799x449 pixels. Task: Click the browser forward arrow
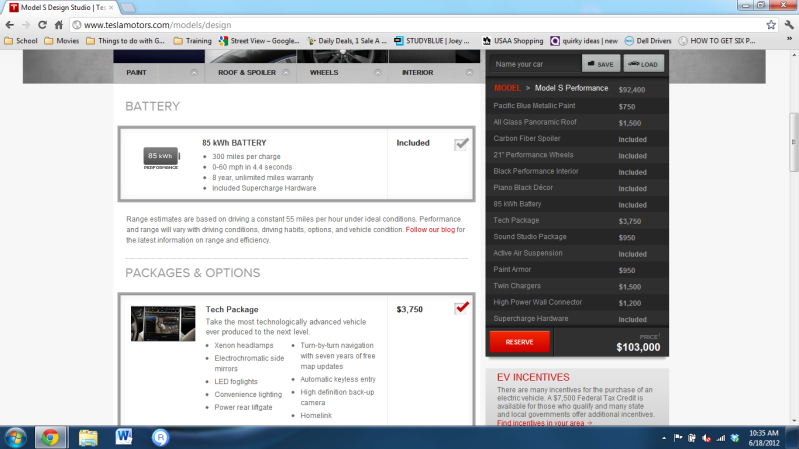[25, 24]
